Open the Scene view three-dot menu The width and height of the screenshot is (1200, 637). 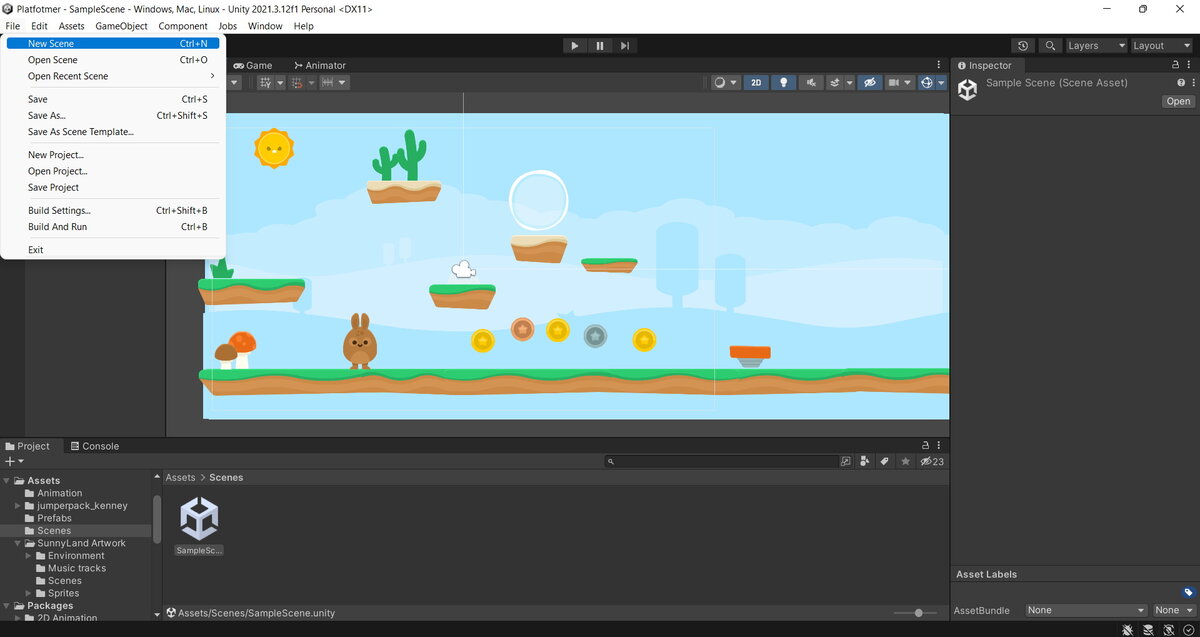pos(938,65)
